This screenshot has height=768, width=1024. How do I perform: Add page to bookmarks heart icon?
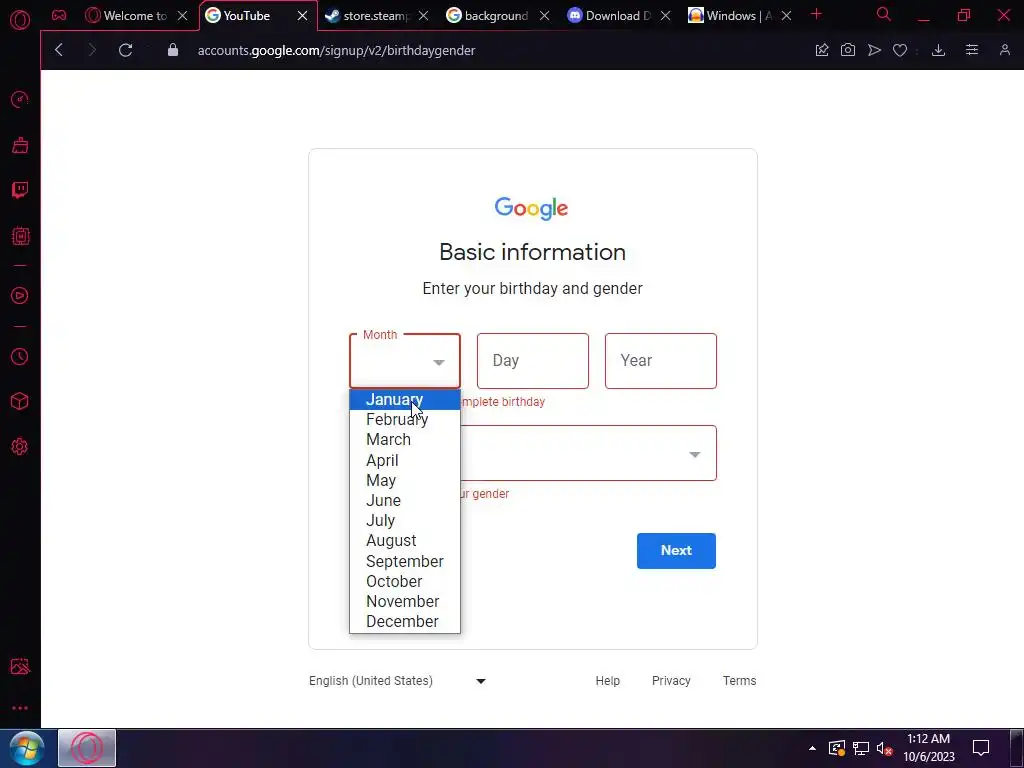(900, 50)
